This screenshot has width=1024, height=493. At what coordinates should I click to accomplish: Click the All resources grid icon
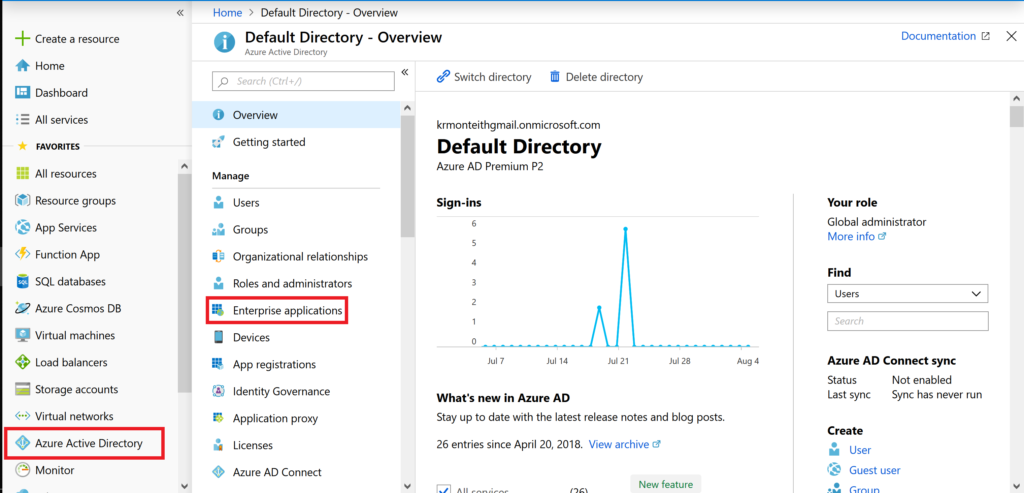[x=23, y=174]
